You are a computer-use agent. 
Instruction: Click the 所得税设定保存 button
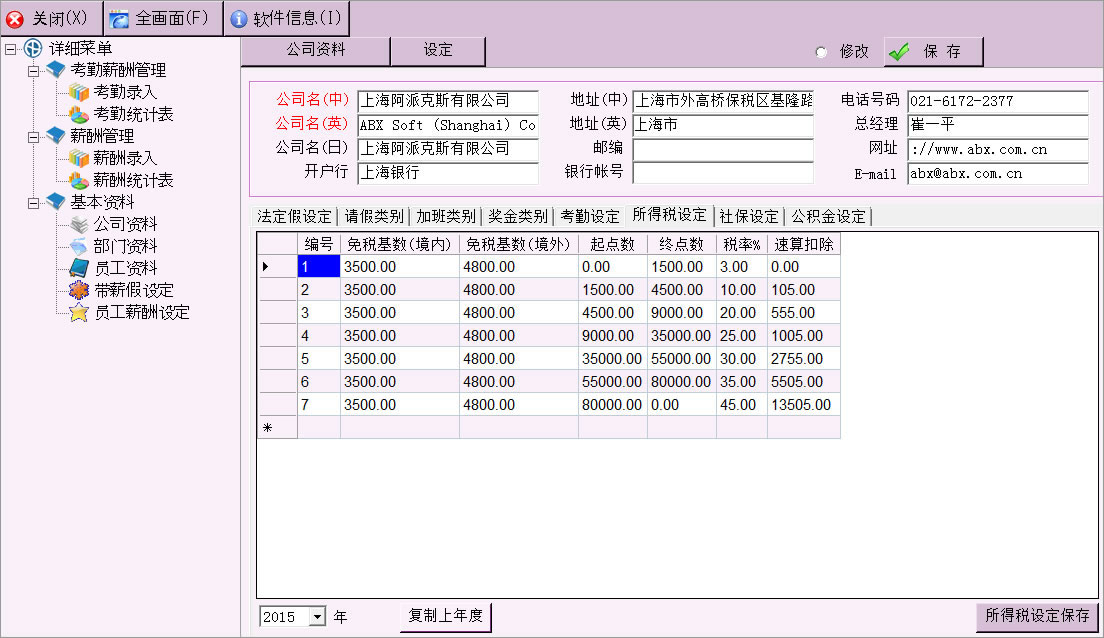(x=1037, y=616)
